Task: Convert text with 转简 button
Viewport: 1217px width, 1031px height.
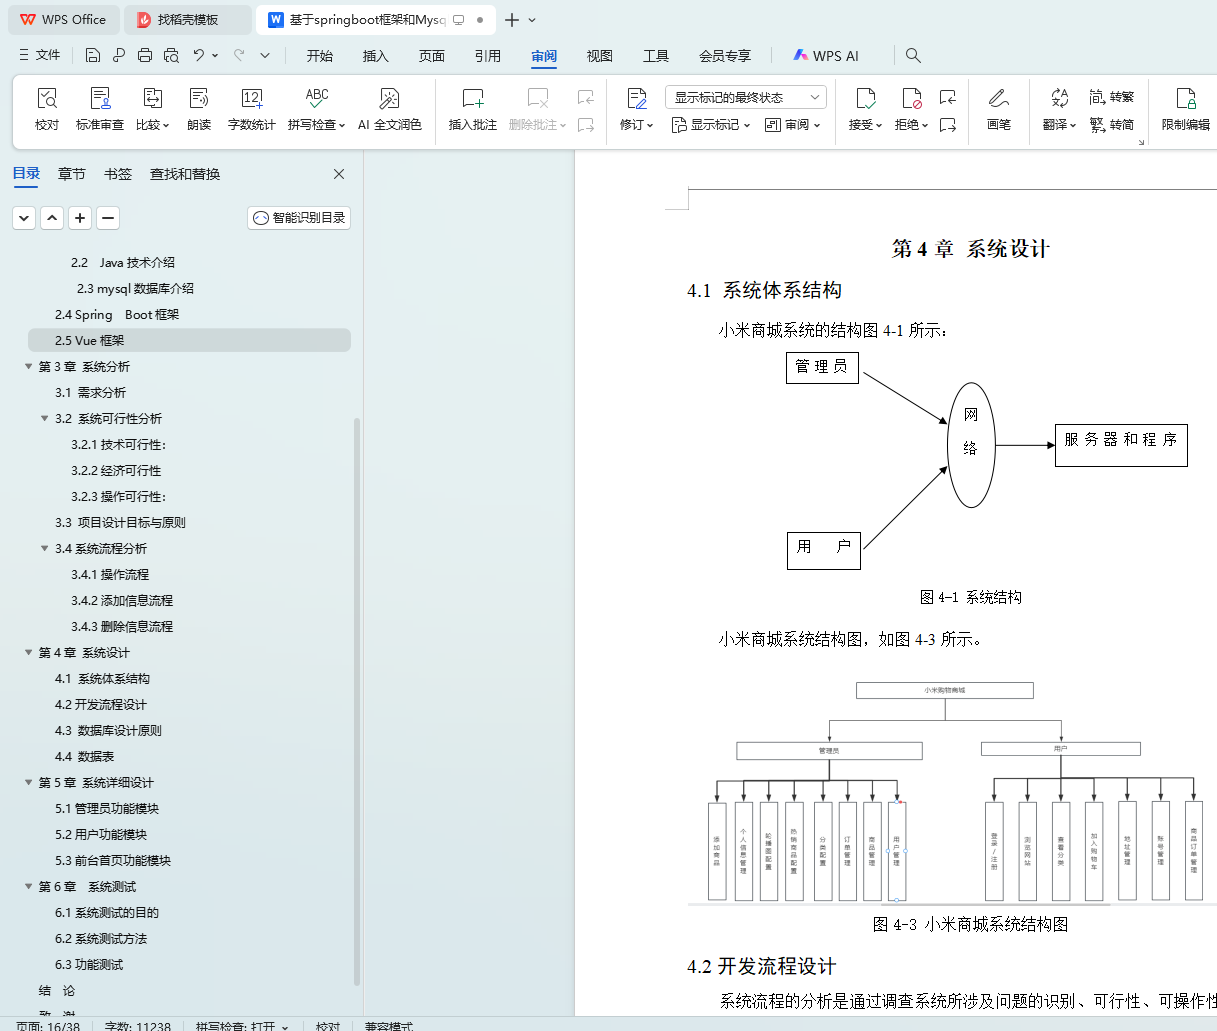Action: (1112, 125)
